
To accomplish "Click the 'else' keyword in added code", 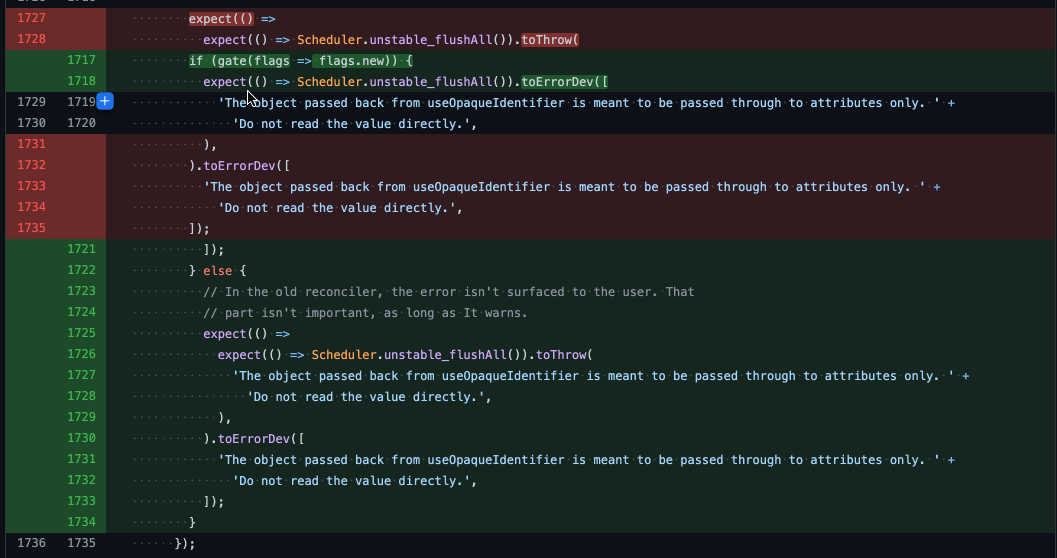I will pos(217,270).
